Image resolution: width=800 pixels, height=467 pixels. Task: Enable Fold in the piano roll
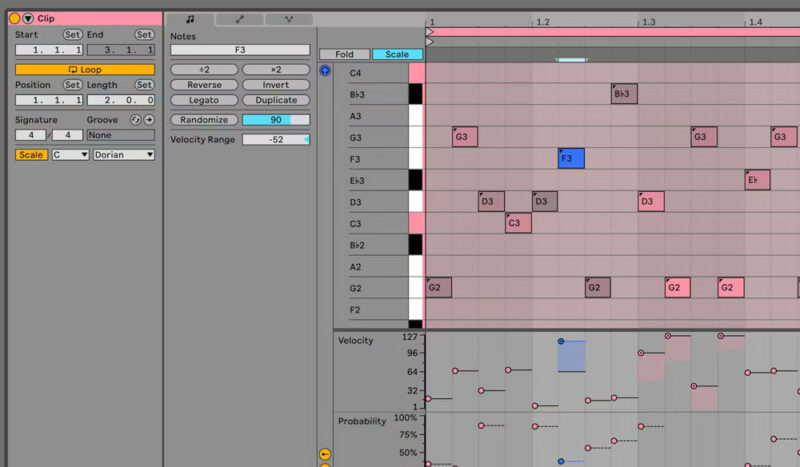(x=344, y=54)
